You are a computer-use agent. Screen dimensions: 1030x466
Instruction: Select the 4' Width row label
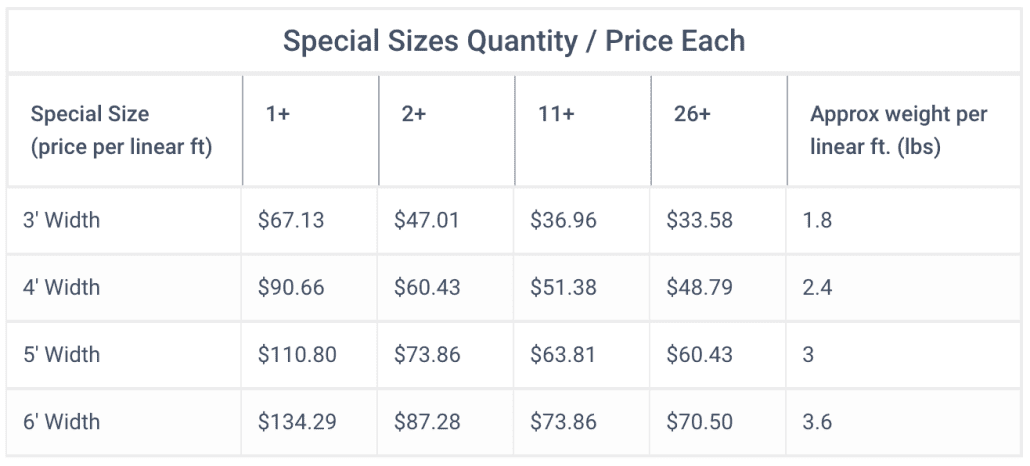[x=62, y=287]
